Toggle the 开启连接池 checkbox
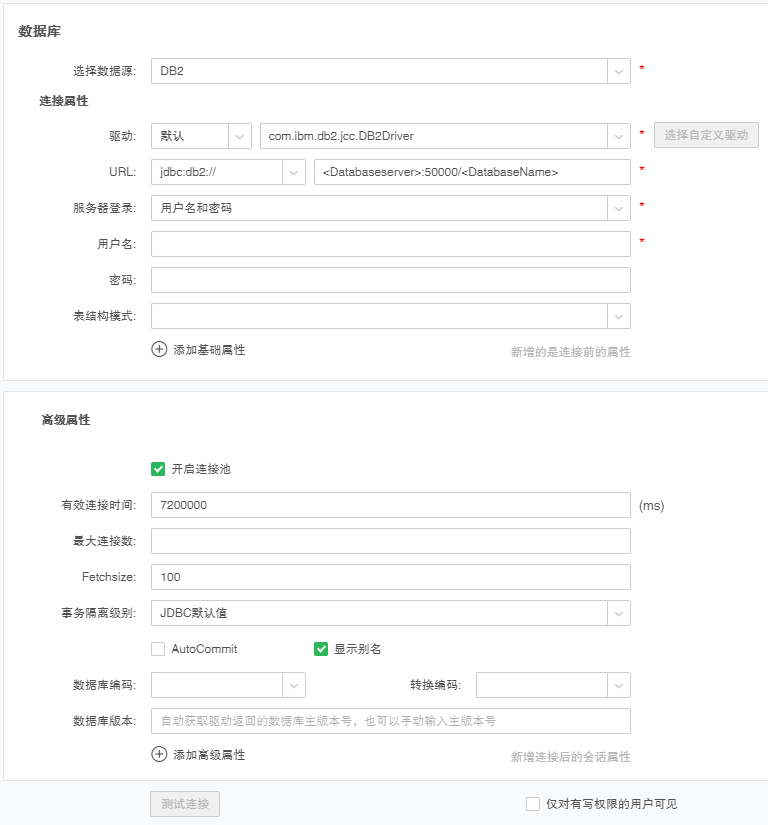This screenshot has height=825, width=768. click(x=158, y=468)
